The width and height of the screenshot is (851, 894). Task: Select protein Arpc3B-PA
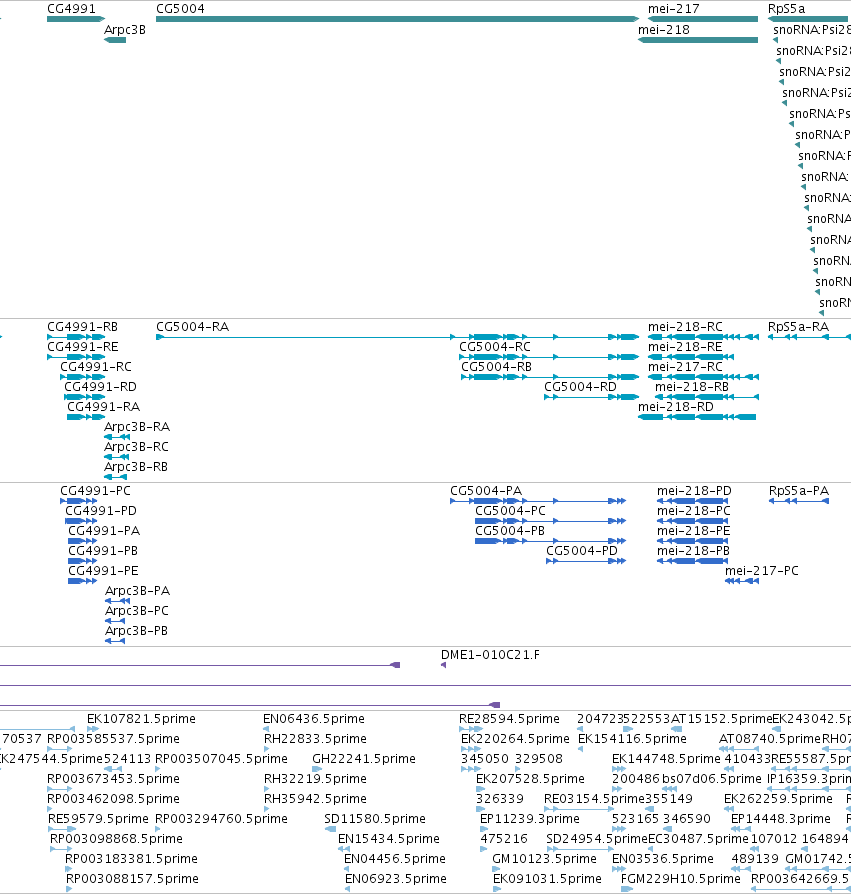(137, 591)
